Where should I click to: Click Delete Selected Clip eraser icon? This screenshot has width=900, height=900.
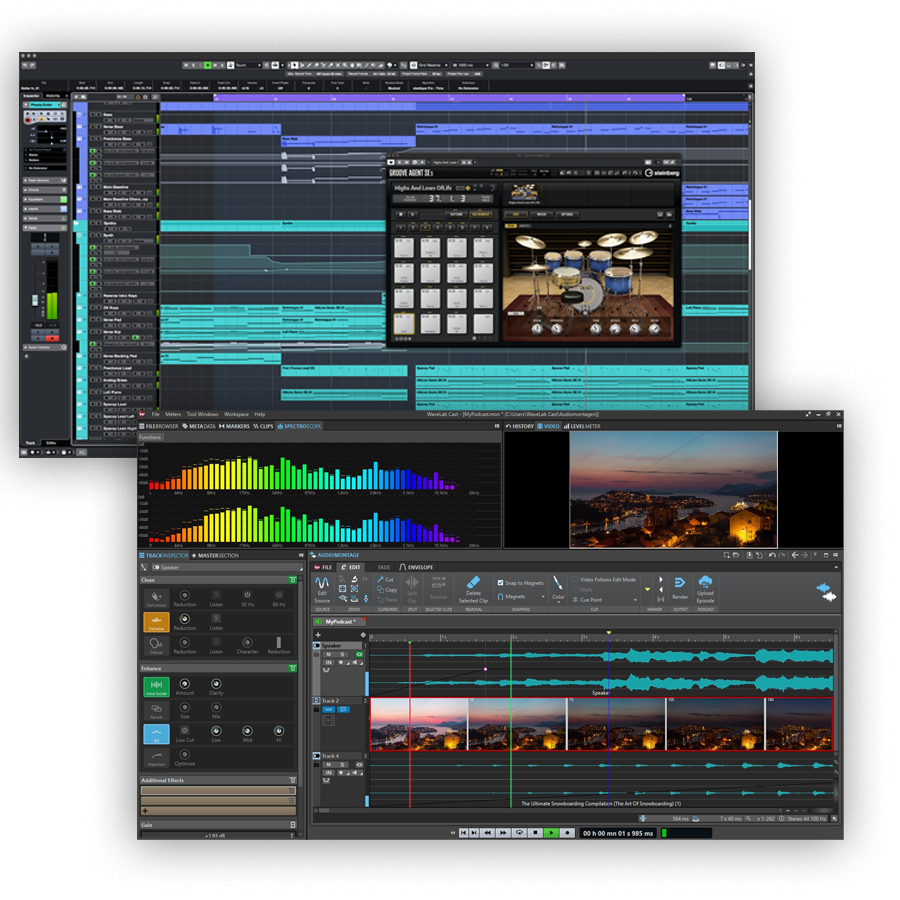tap(474, 581)
